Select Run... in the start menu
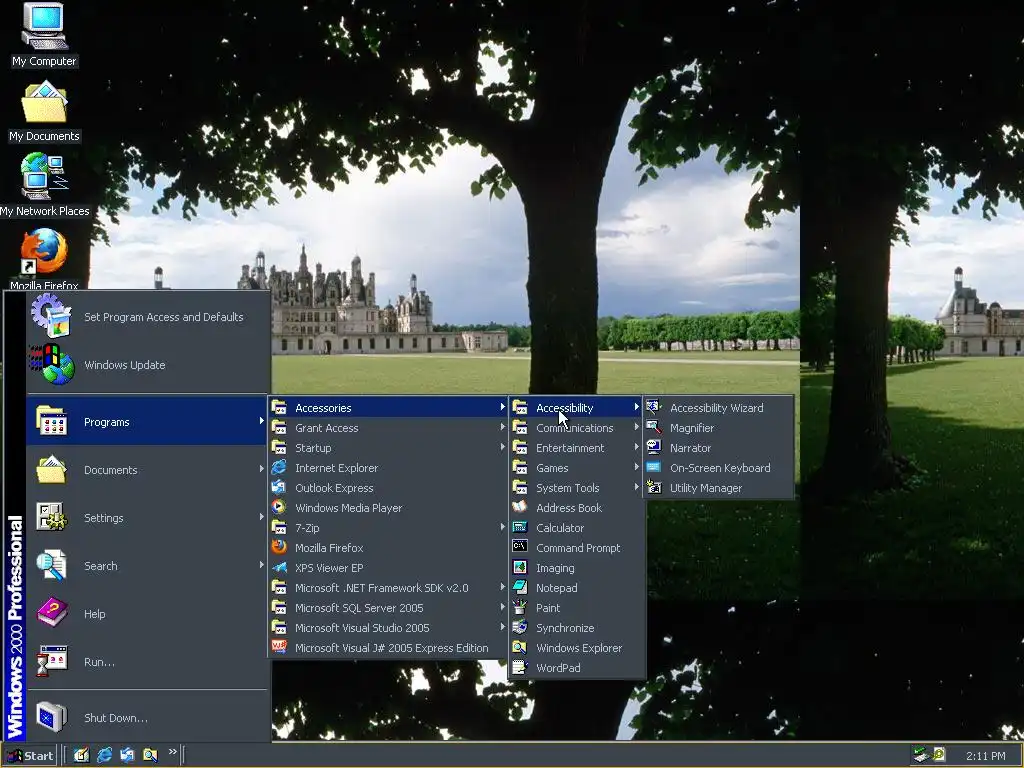Viewport: 1024px width, 768px height. [147, 662]
